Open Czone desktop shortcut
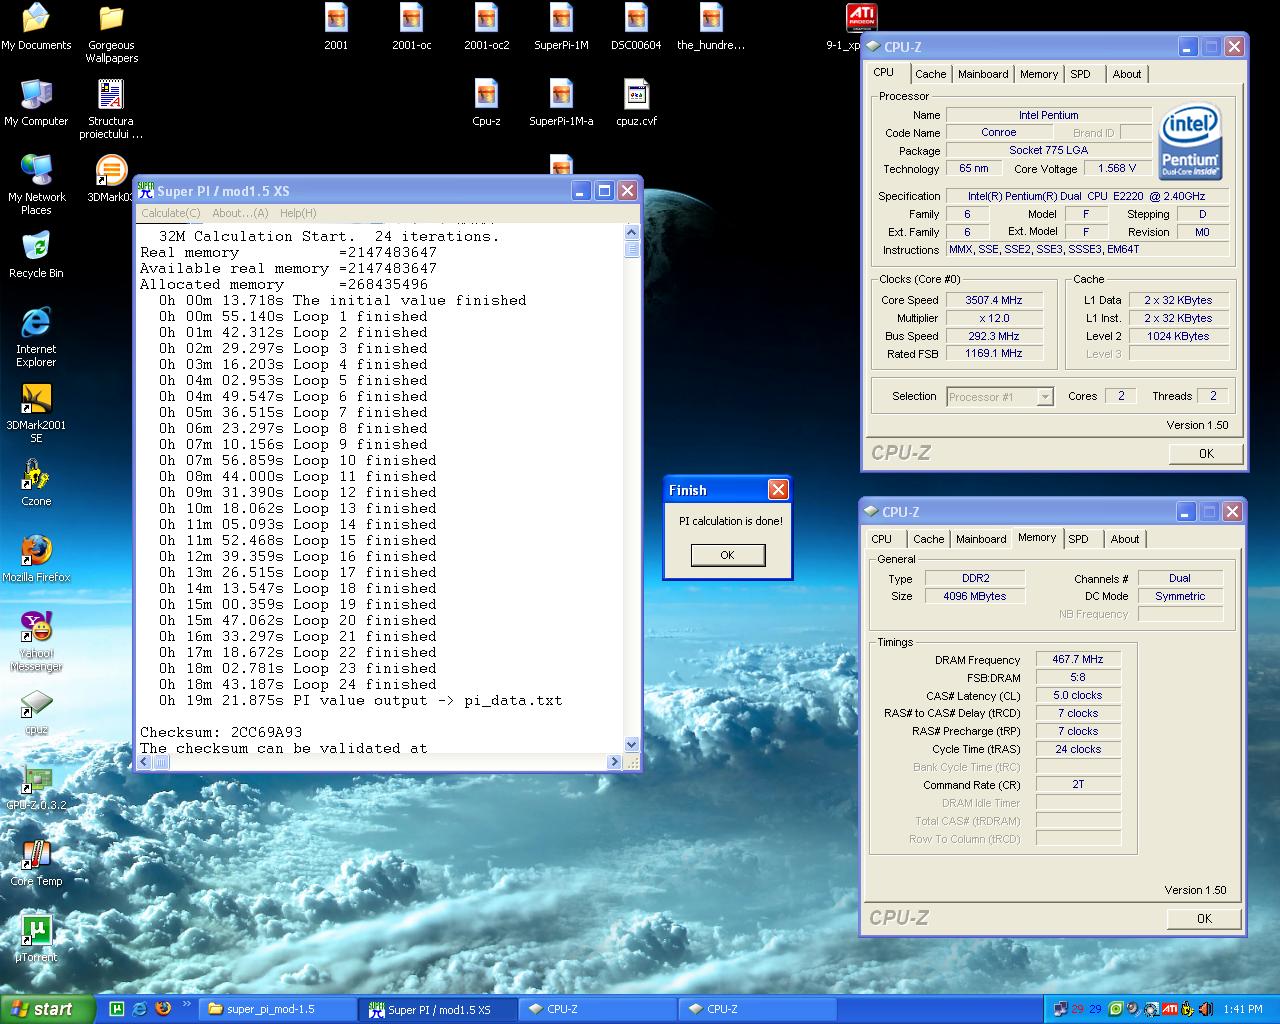1280x1024 pixels. pyautogui.click(x=36, y=483)
